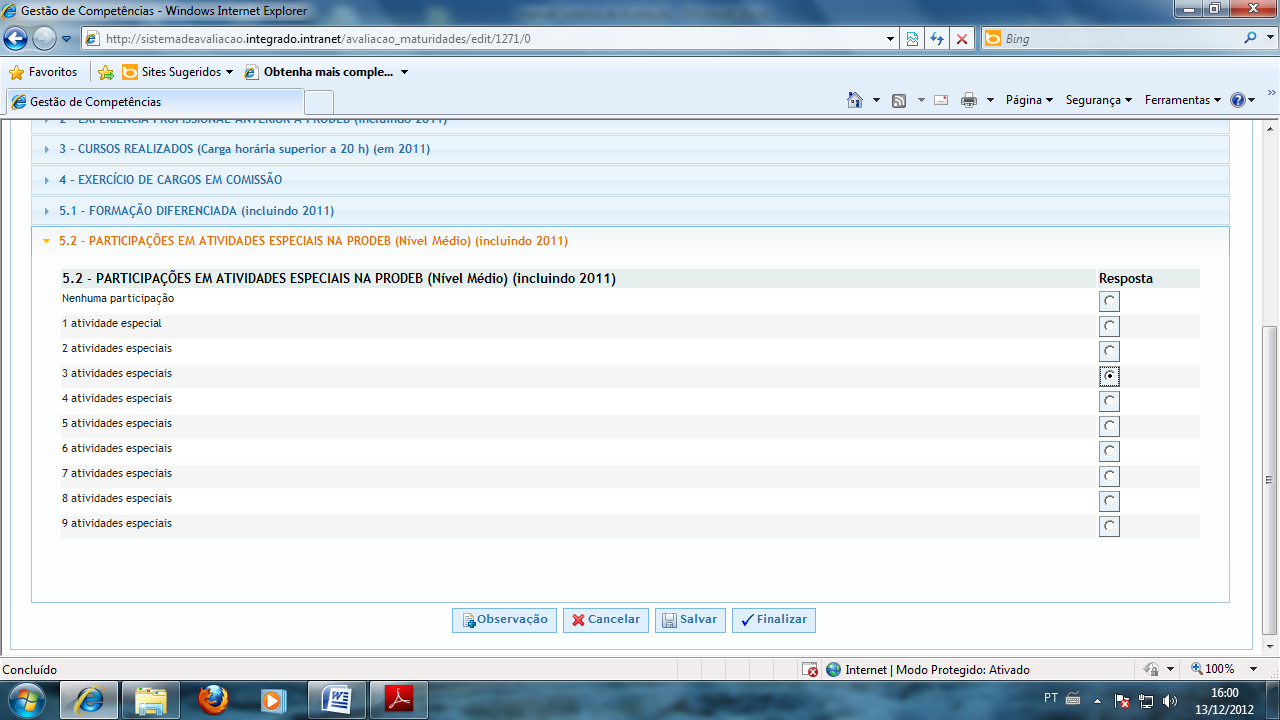Viewport: 1280px width, 720px height.
Task: Choose the 5 atividades especiais option
Action: click(1109, 426)
